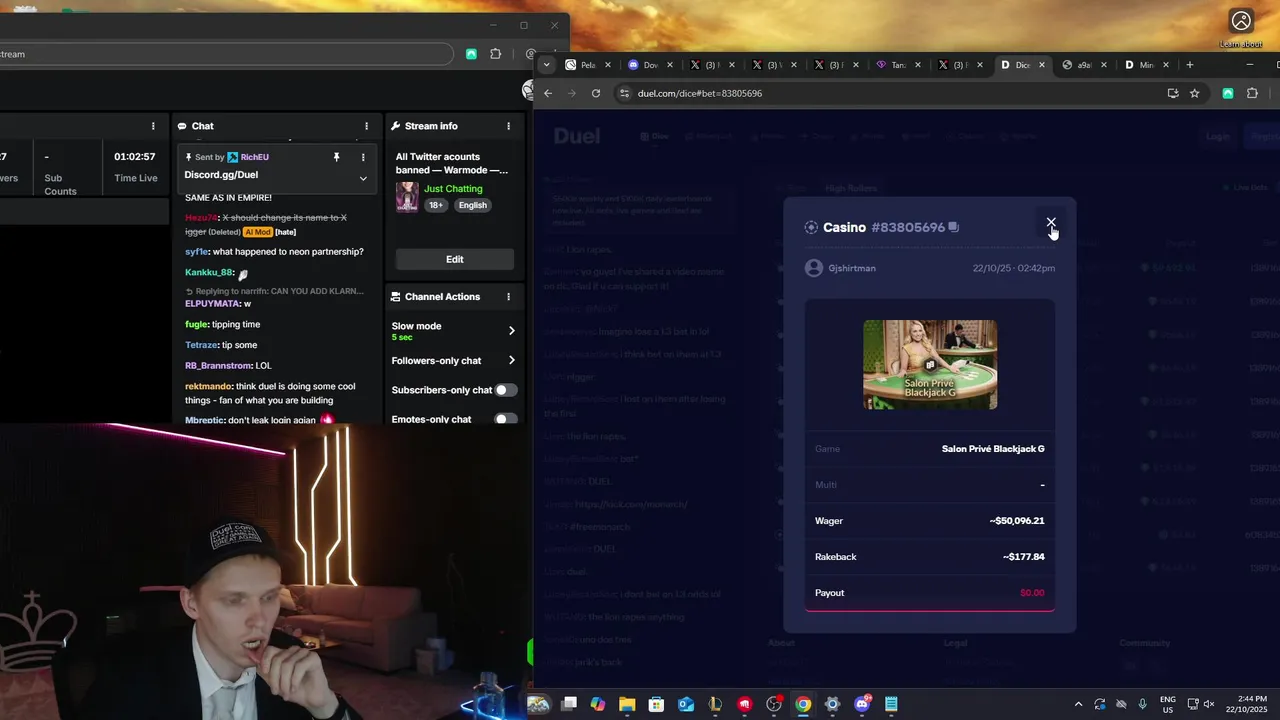Click the Just Chatting category thumbnail

click(x=407, y=197)
